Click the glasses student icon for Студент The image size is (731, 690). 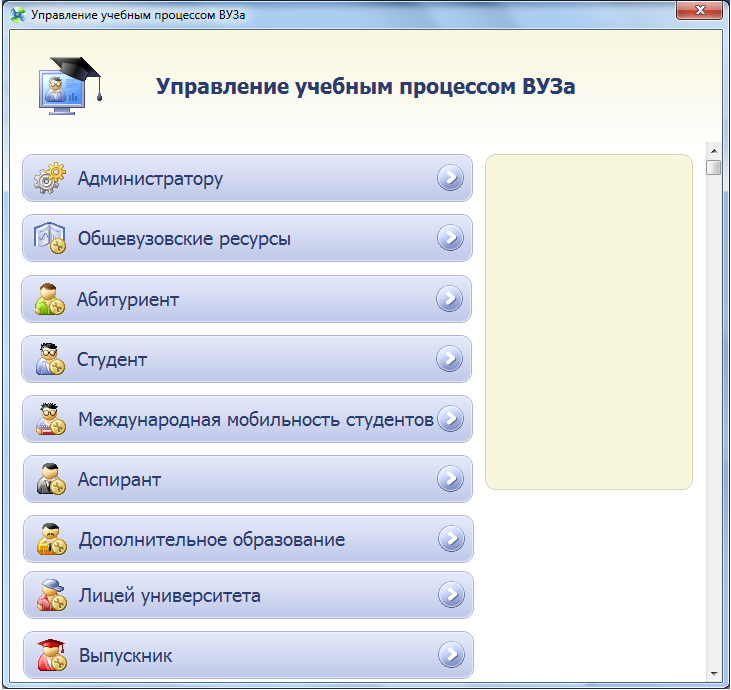[x=50, y=359]
